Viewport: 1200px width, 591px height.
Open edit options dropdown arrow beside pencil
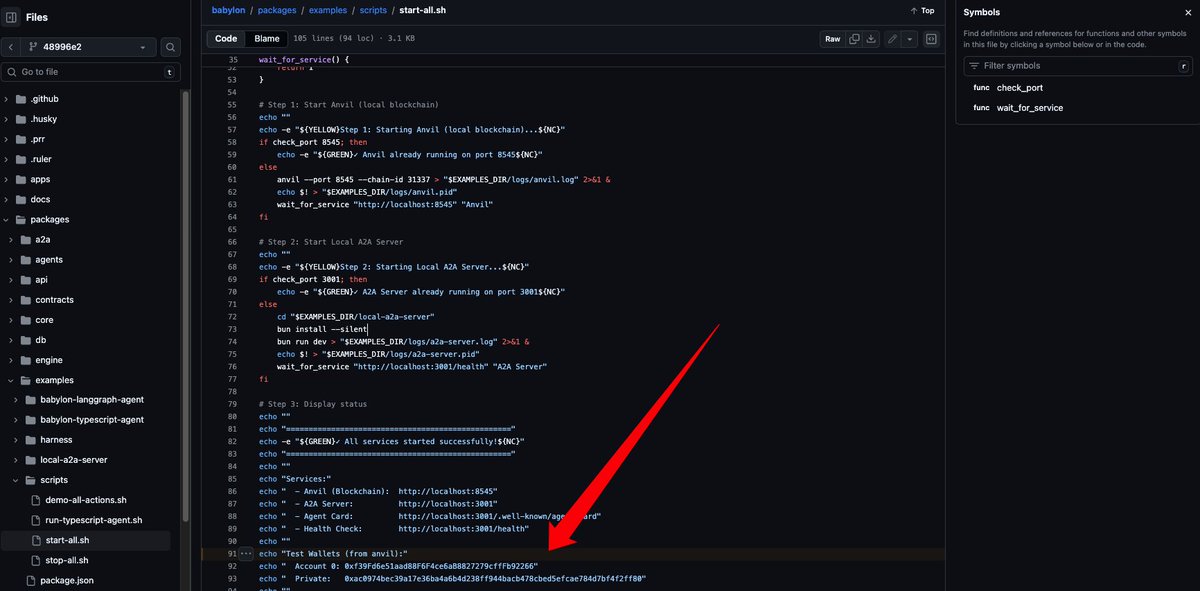tap(910, 39)
